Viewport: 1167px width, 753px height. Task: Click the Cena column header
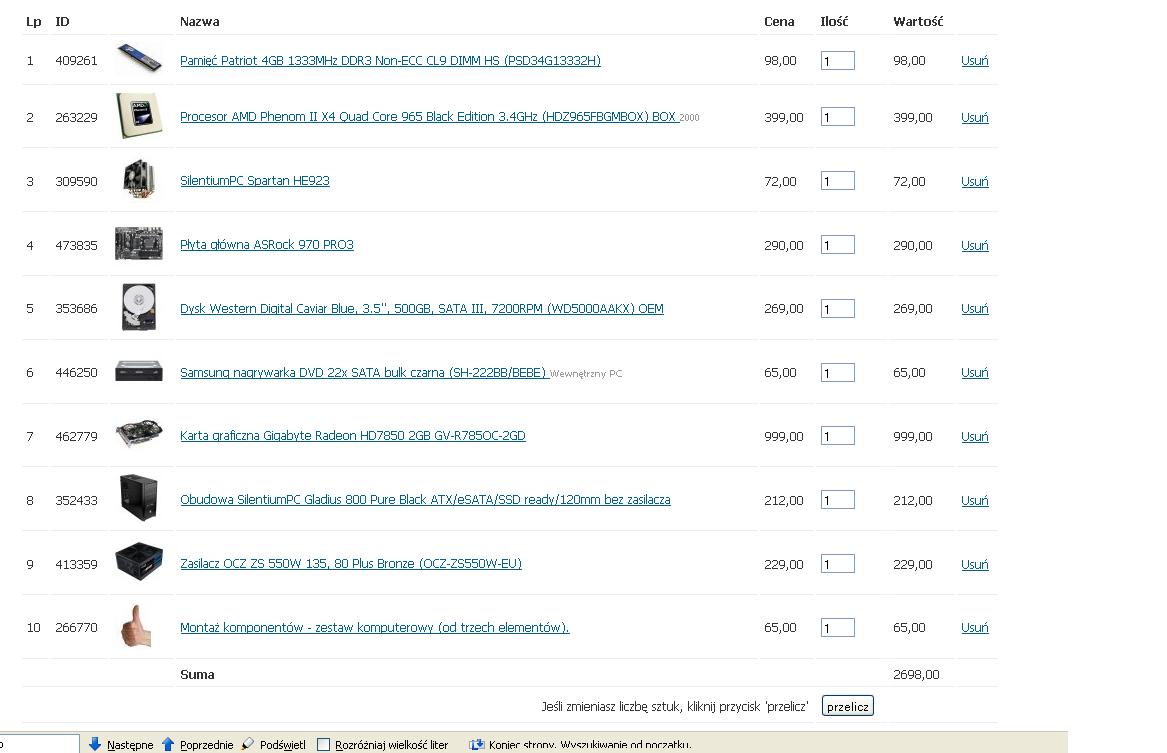pyautogui.click(x=779, y=22)
